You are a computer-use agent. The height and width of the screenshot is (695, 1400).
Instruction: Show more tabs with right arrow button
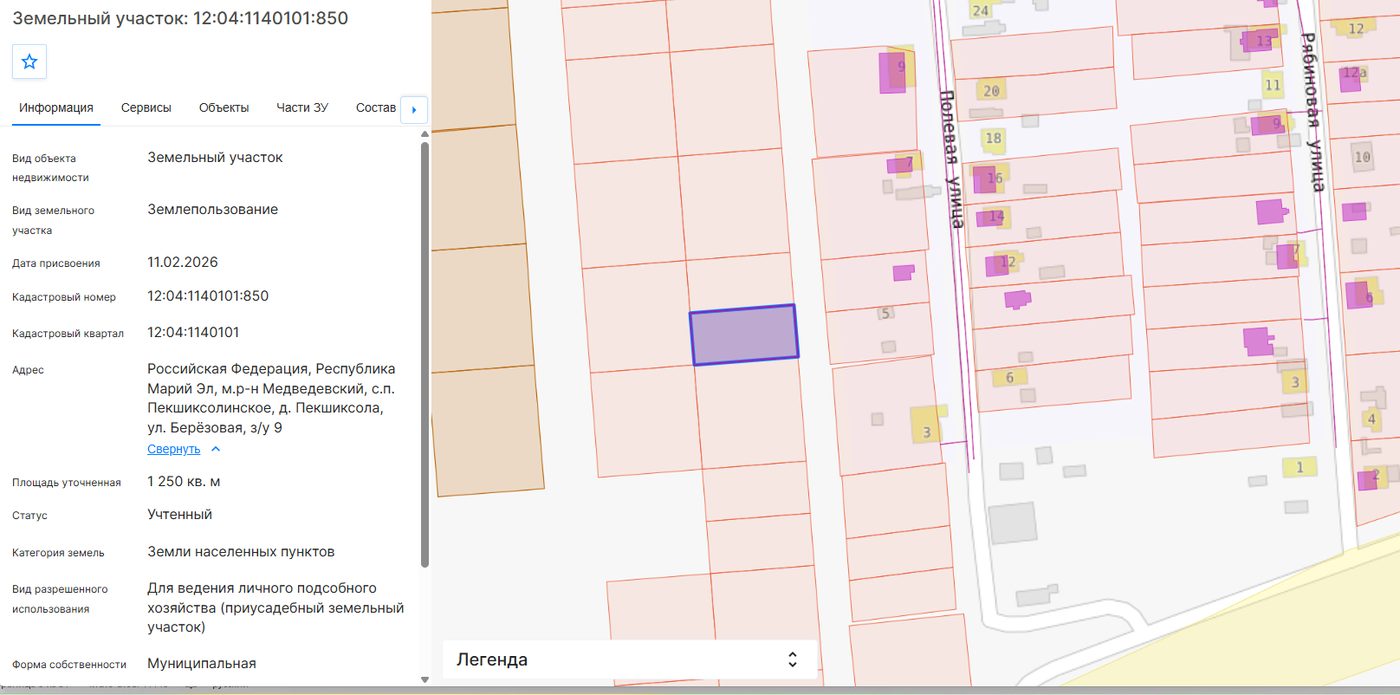tap(414, 109)
